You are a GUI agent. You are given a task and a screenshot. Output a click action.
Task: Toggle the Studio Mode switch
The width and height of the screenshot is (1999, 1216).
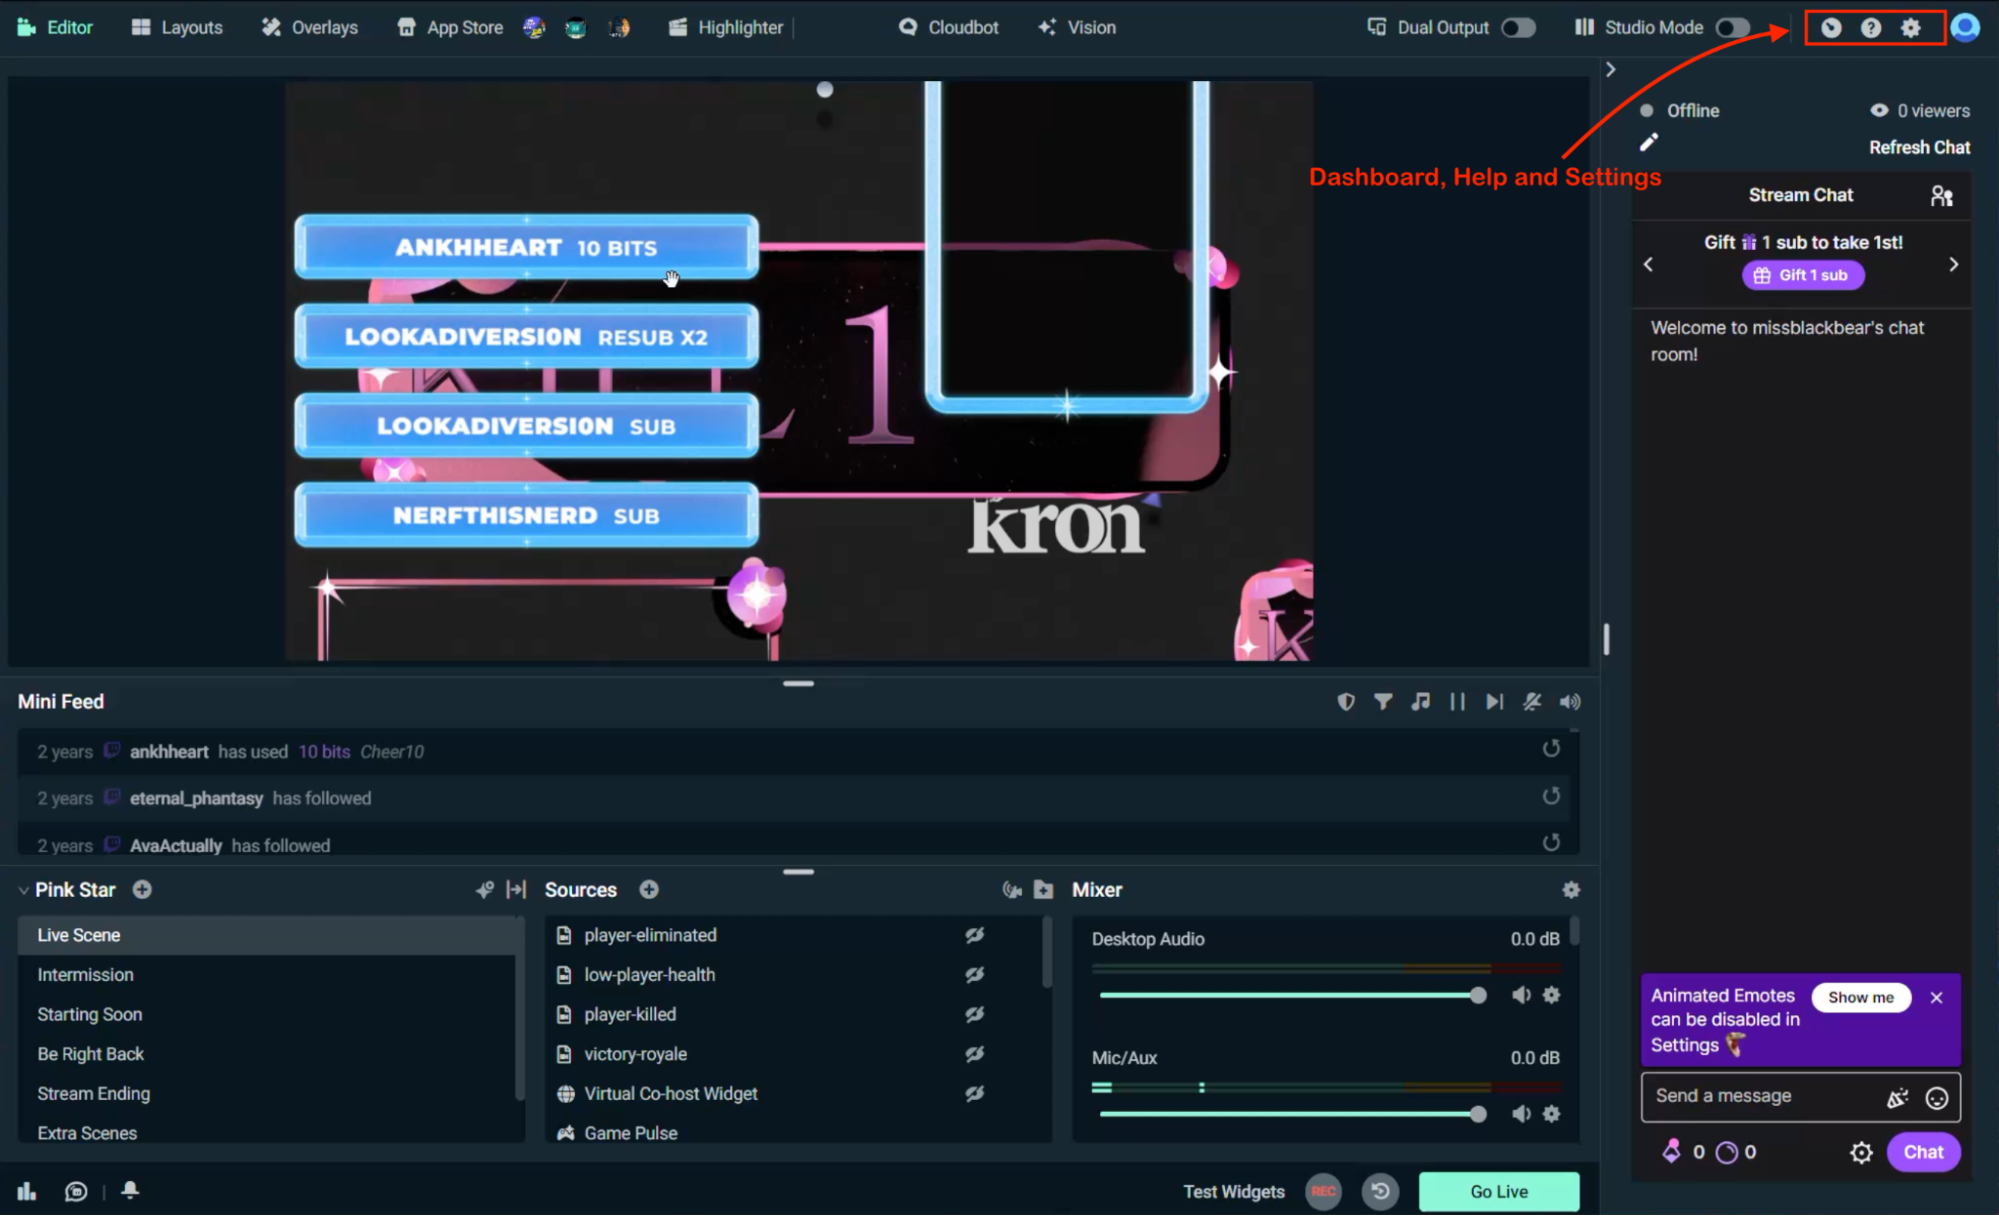1733,28
